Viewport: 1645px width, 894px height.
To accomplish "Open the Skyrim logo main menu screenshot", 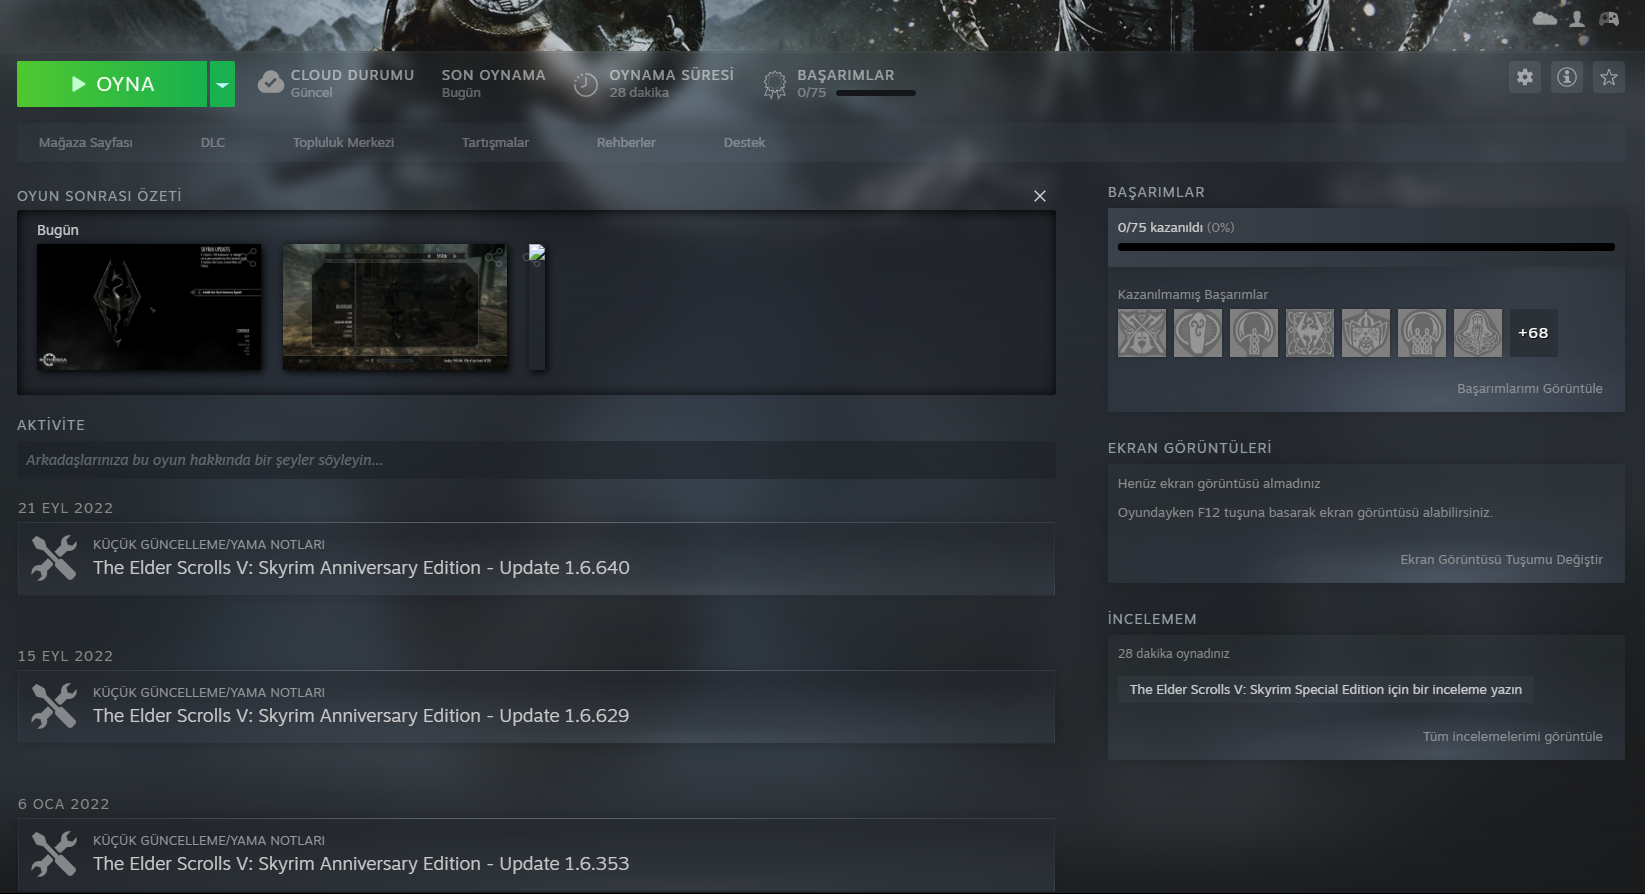I will coord(149,307).
